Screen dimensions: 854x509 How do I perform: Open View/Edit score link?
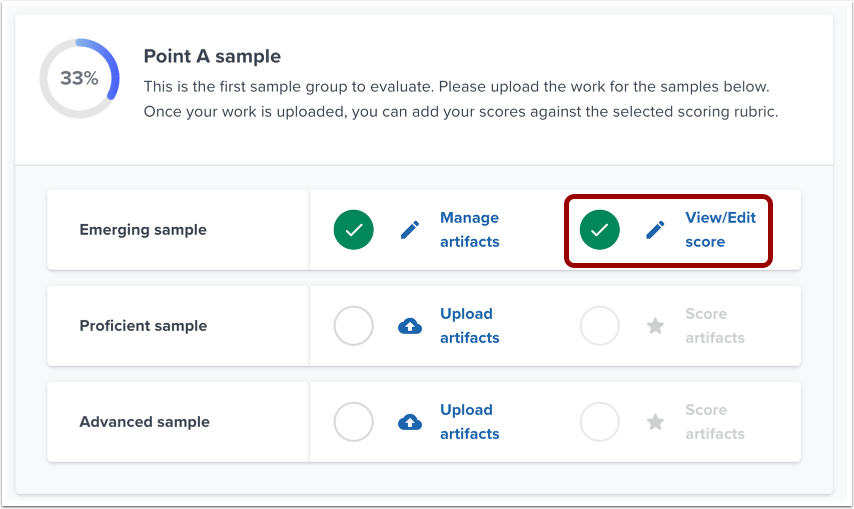click(719, 230)
